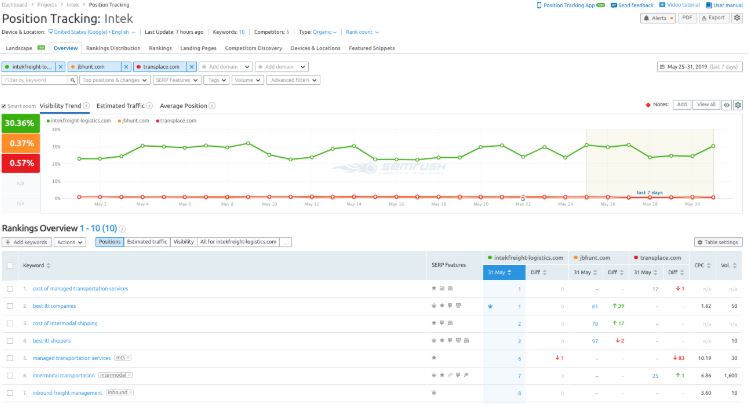749x412 pixels.
Task: Switch to the Competitors Discovery tab
Action: coord(253,48)
